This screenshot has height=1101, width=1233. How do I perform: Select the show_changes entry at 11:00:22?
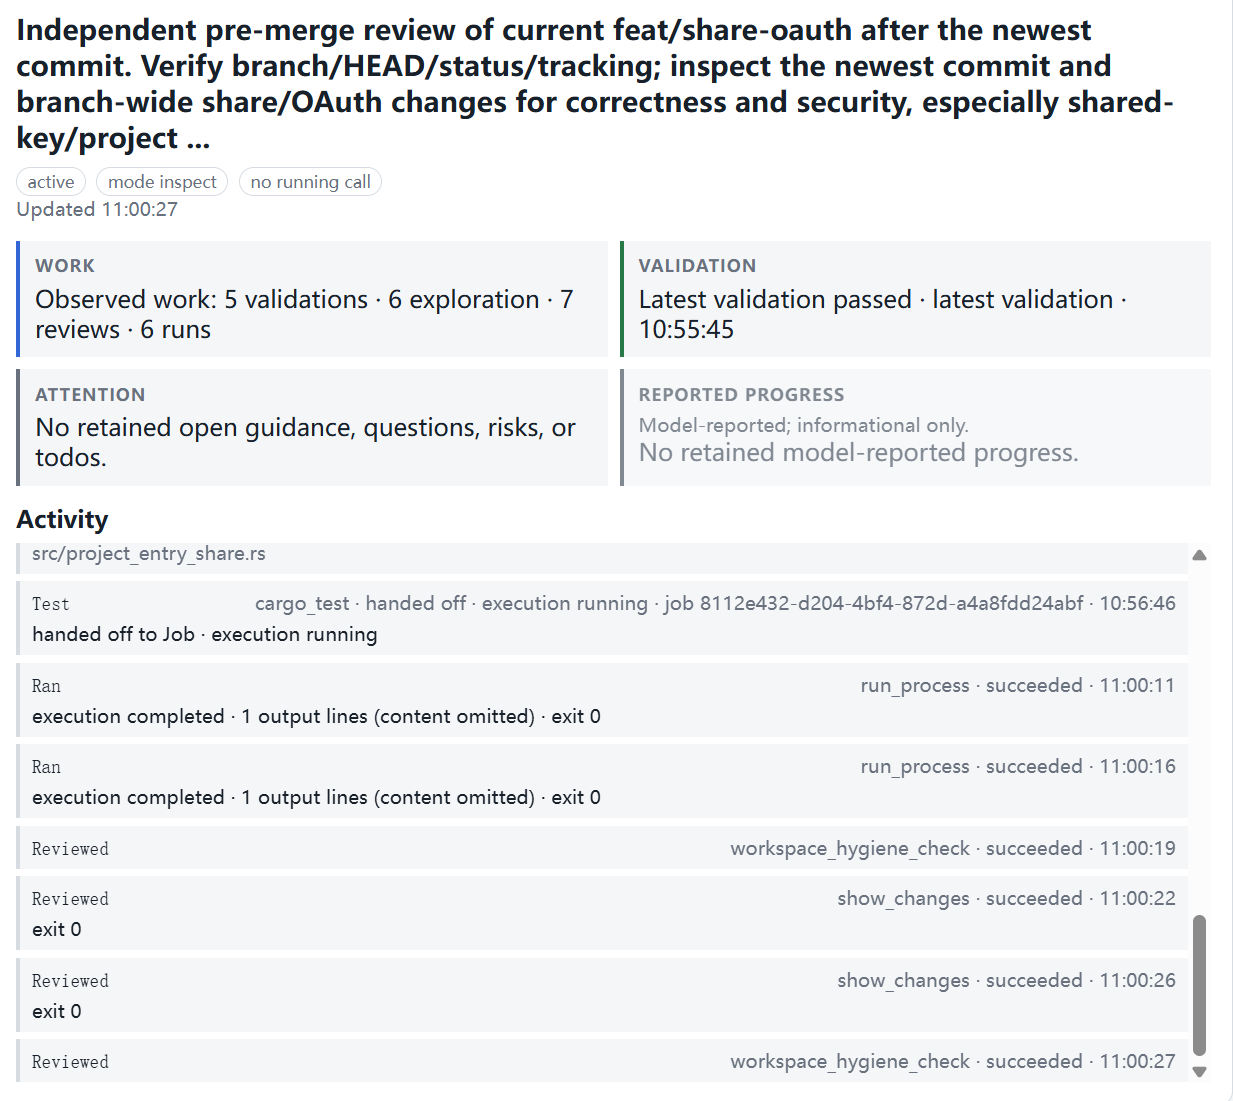coord(602,913)
